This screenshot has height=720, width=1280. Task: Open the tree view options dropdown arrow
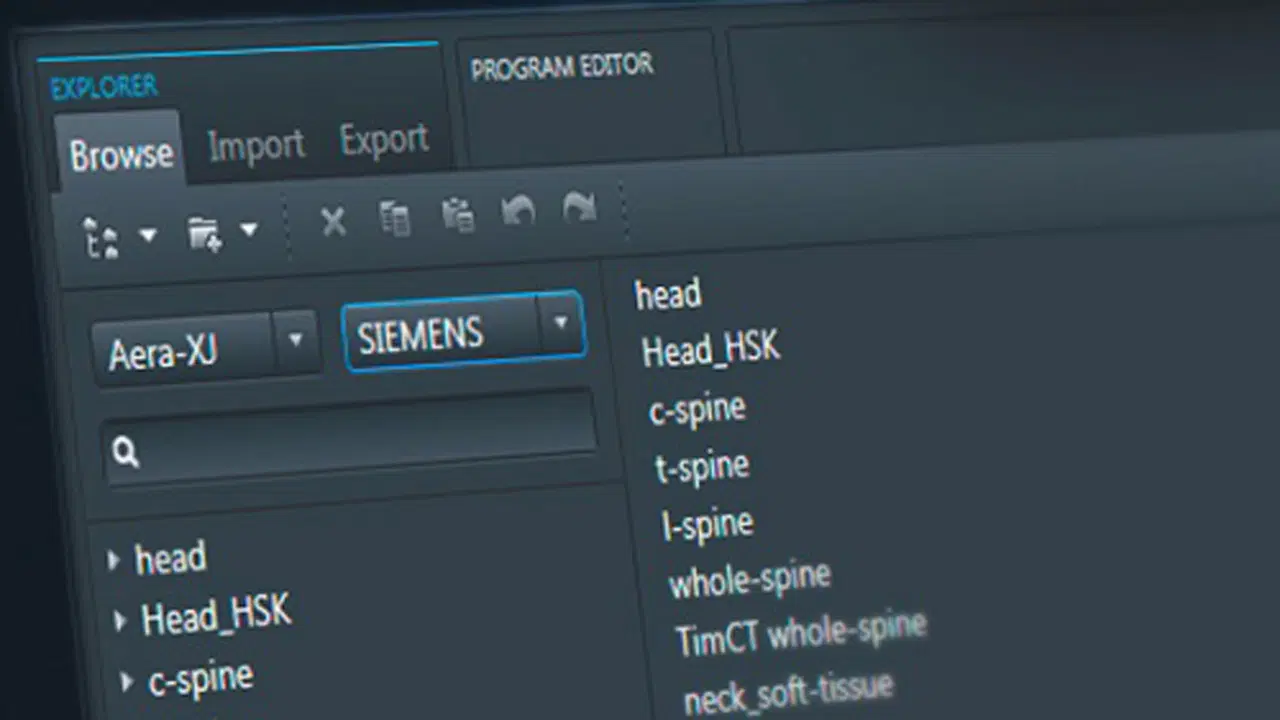(x=148, y=236)
